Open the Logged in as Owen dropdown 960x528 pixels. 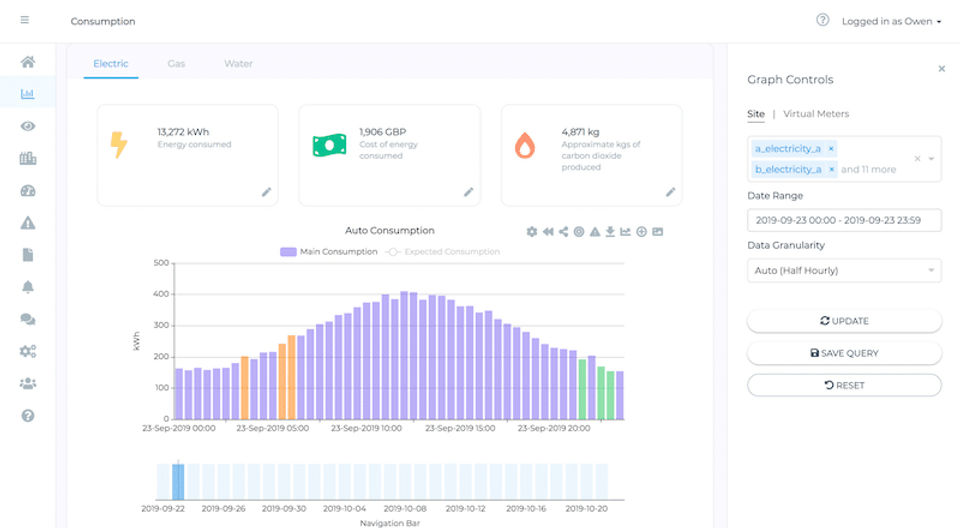pyautogui.click(x=891, y=21)
